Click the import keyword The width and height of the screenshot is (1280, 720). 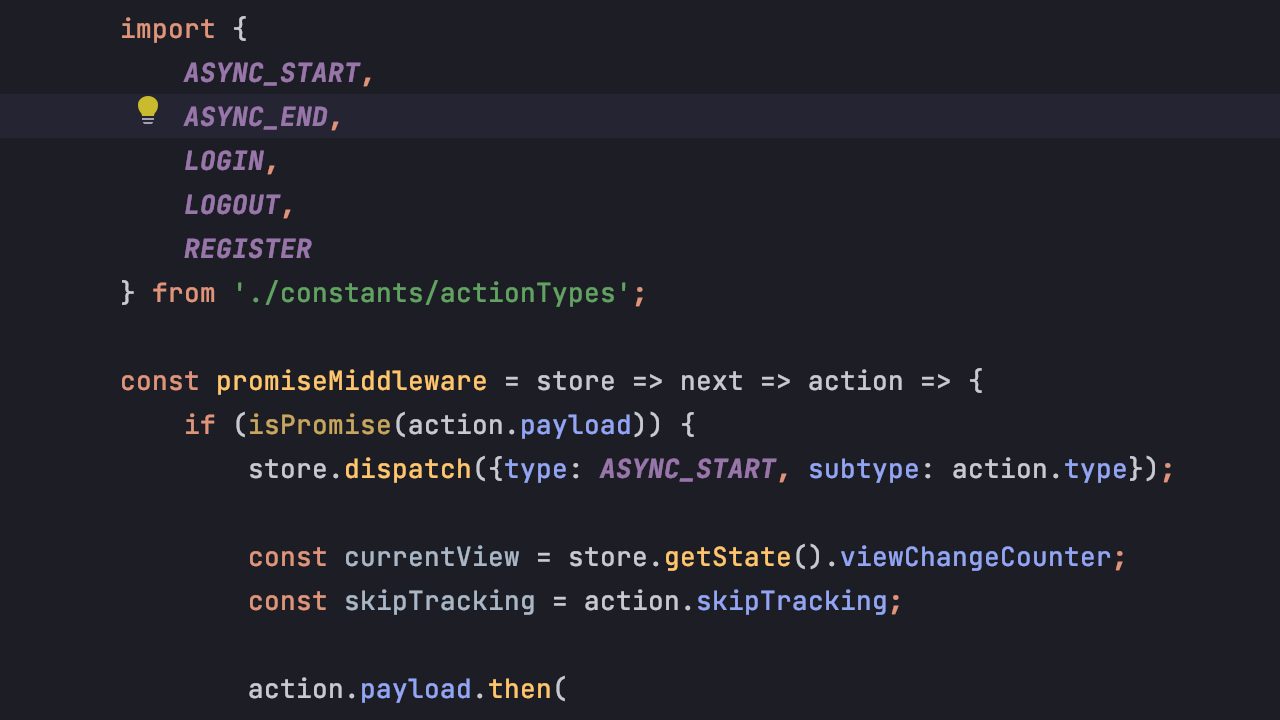click(x=168, y=29)
